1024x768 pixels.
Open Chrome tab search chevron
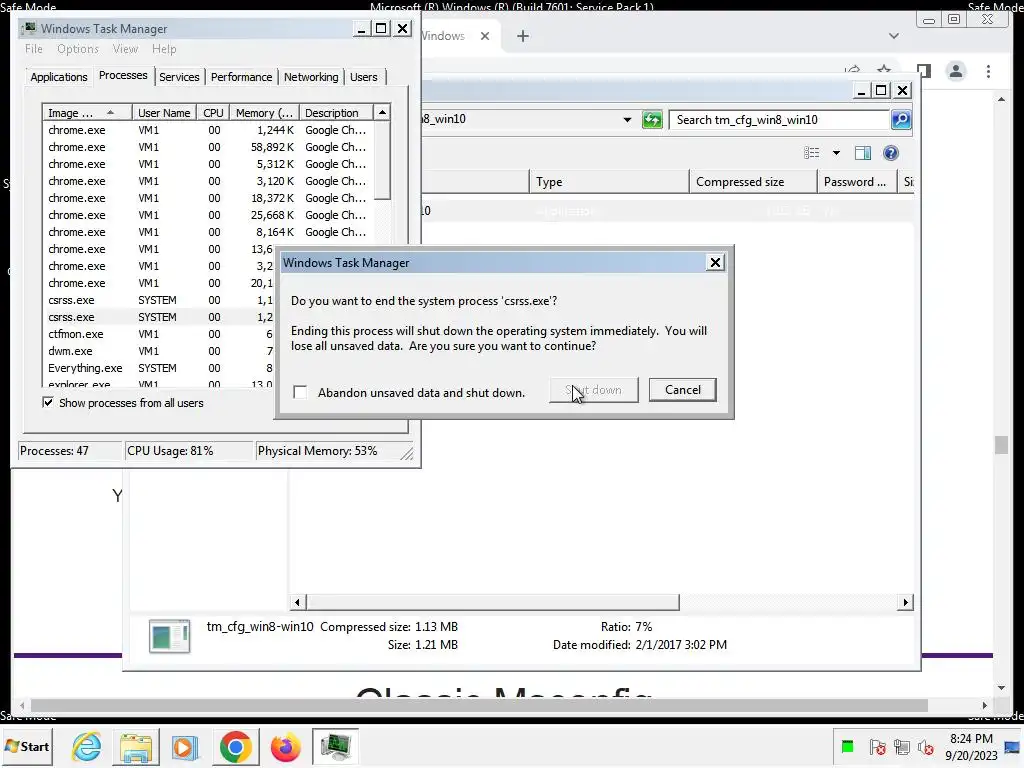pyautogui.click(x=894, y=36)
